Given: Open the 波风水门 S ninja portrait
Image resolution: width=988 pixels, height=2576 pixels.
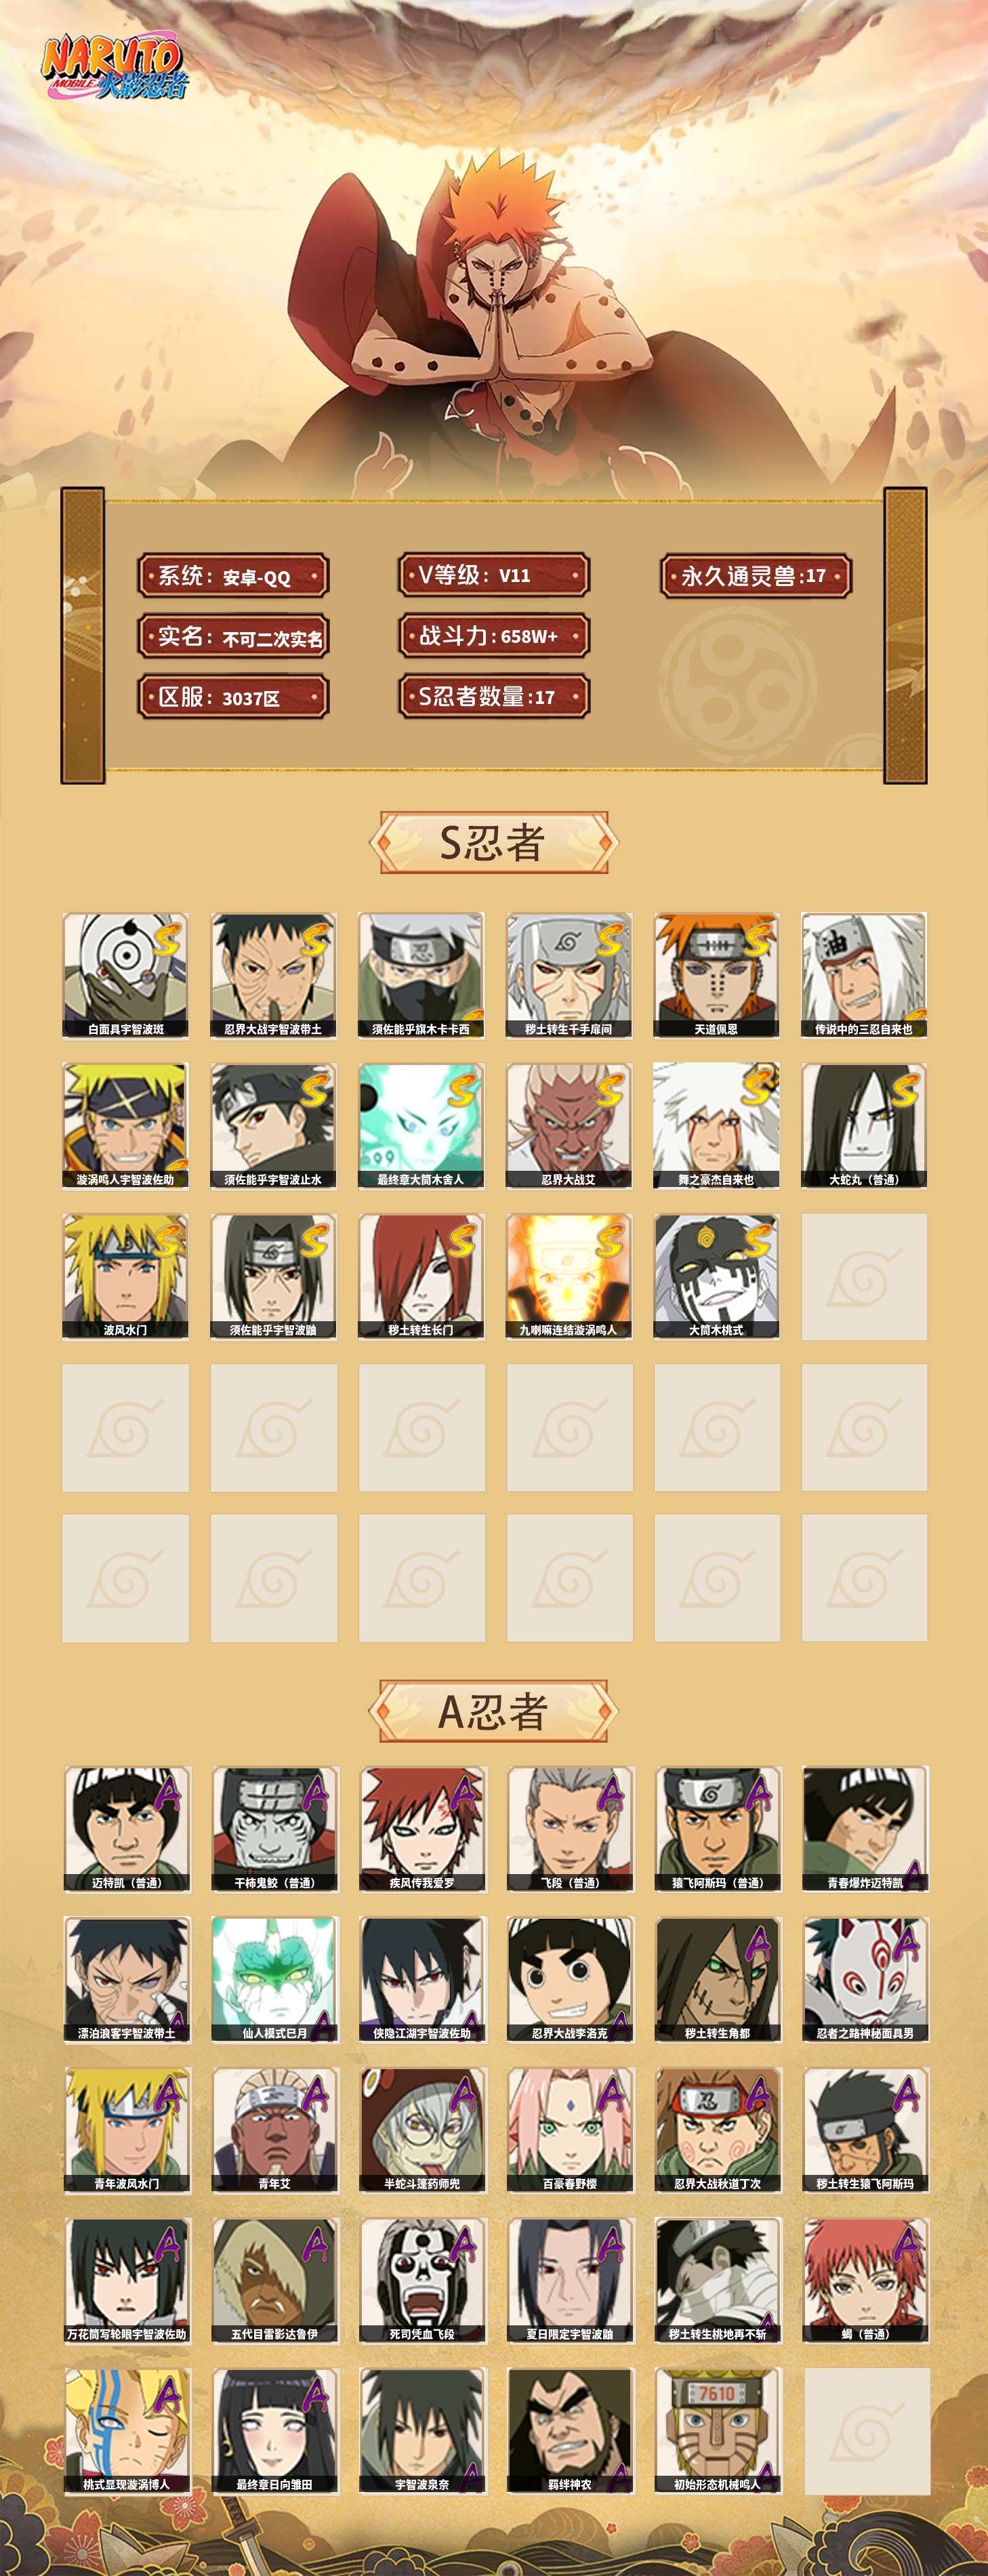Looking at the screenshot, I should 125,1277.
